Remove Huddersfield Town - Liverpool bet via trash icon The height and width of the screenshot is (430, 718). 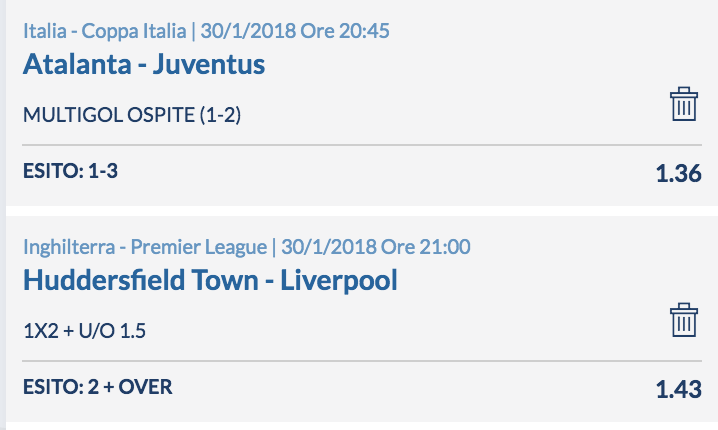(x=684, y=320)
